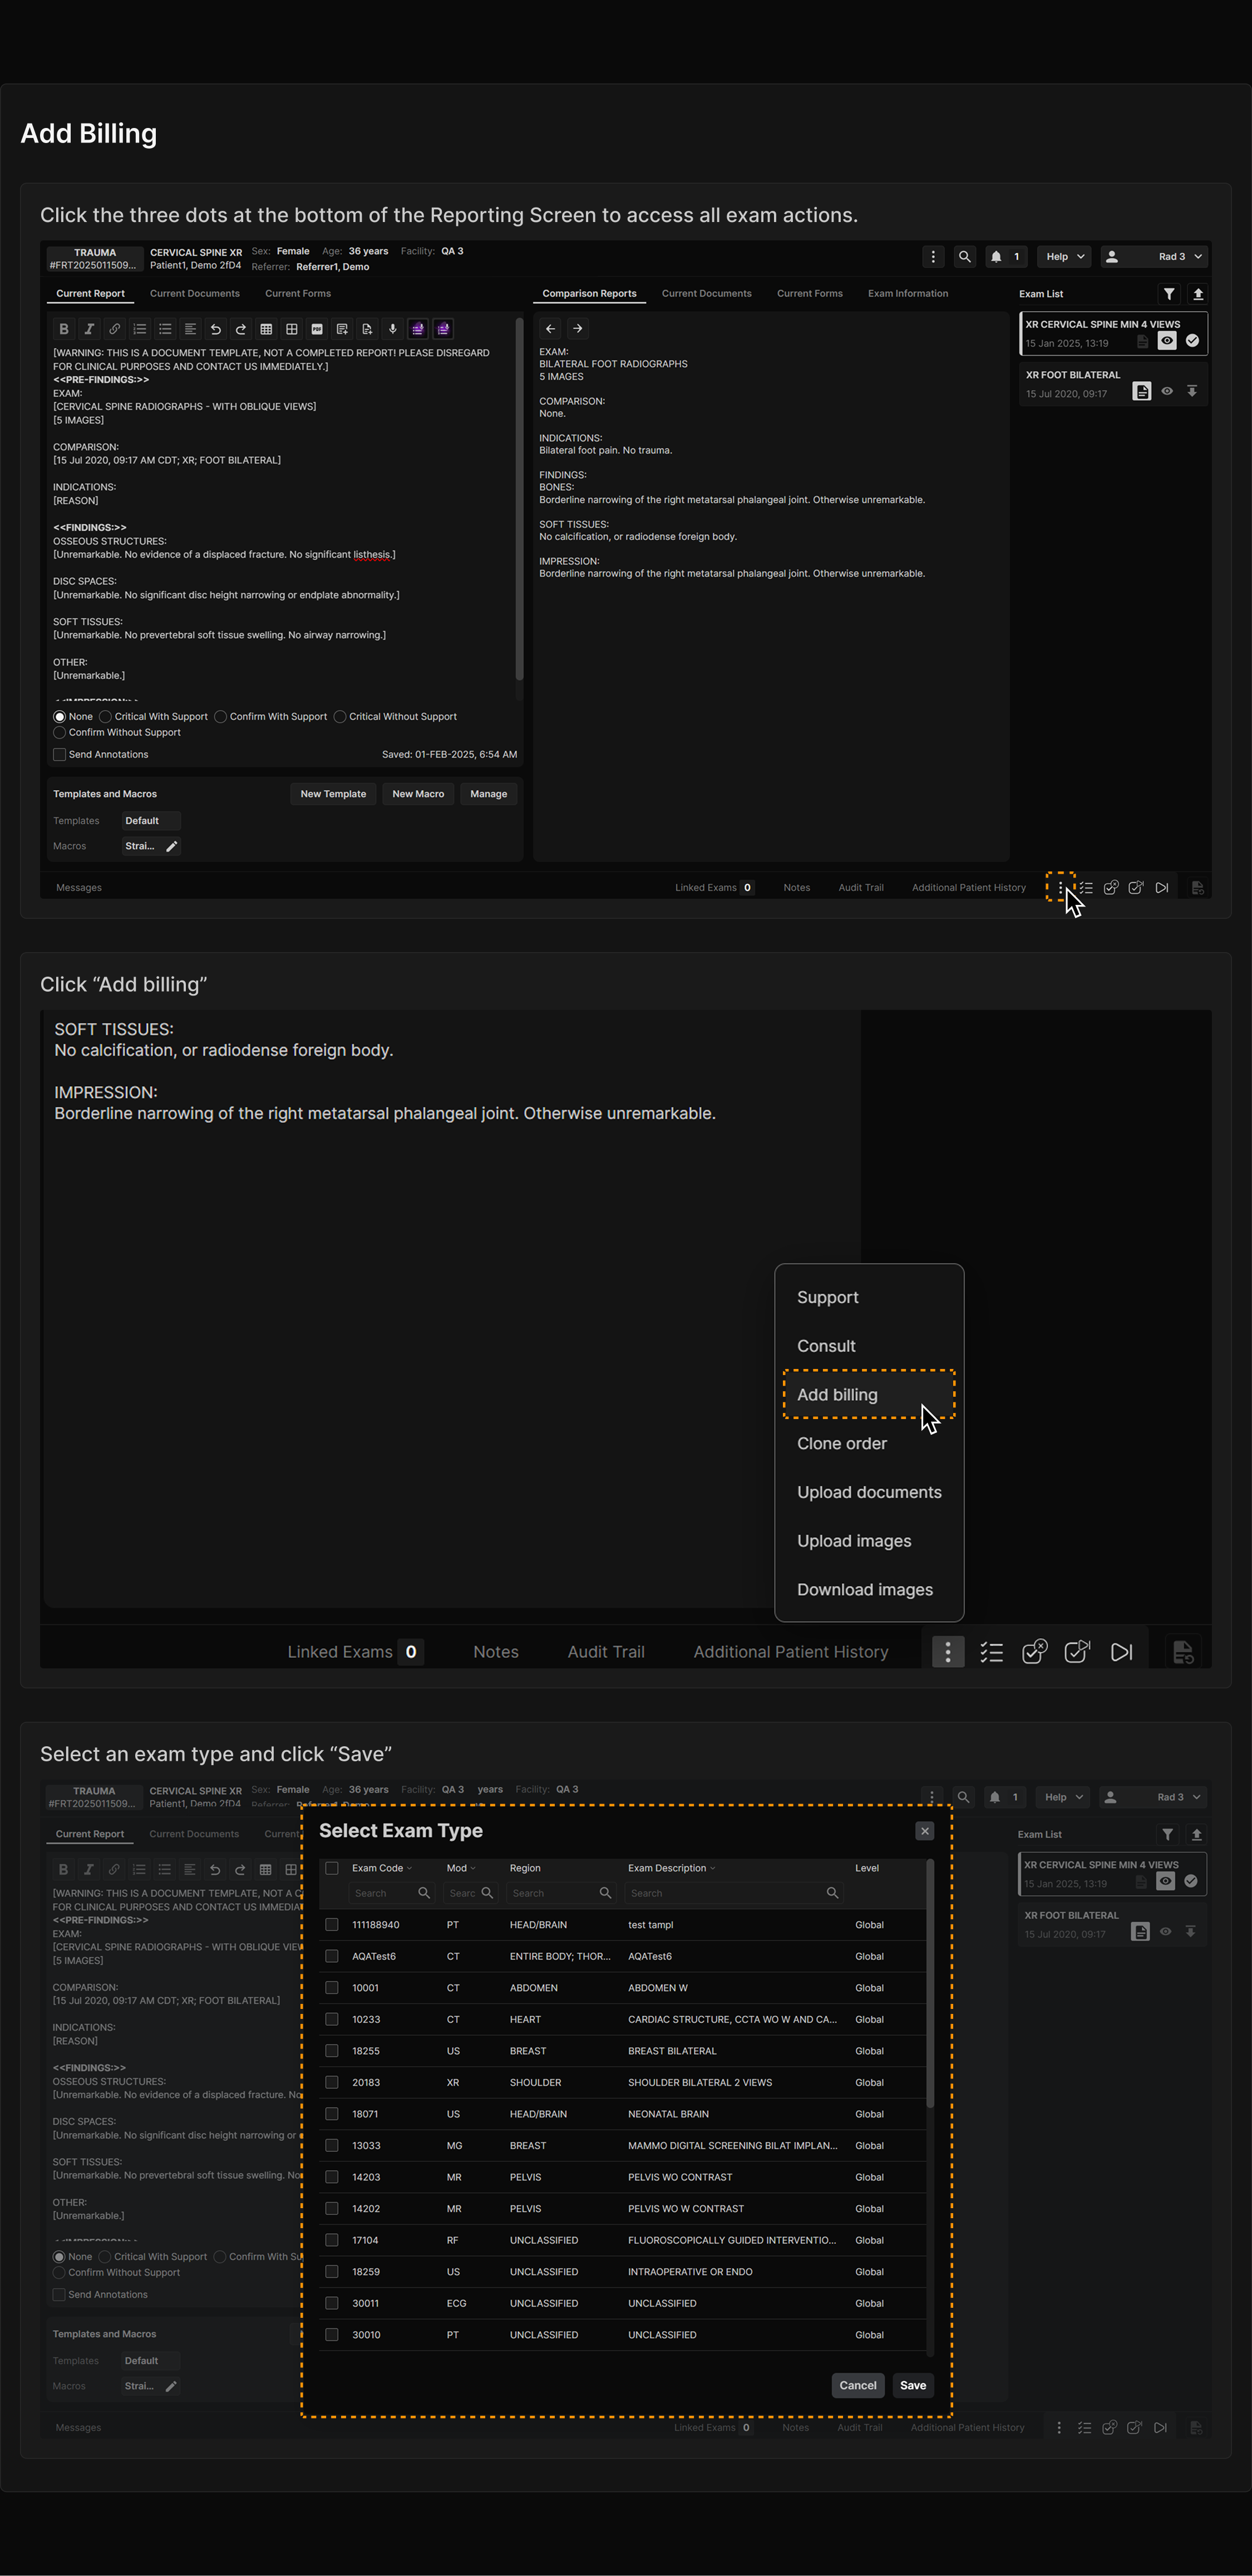The image size is (1252, 2576).
Task: Click the Select Exam Type table scrollbar
Action: coord(930,1982)
